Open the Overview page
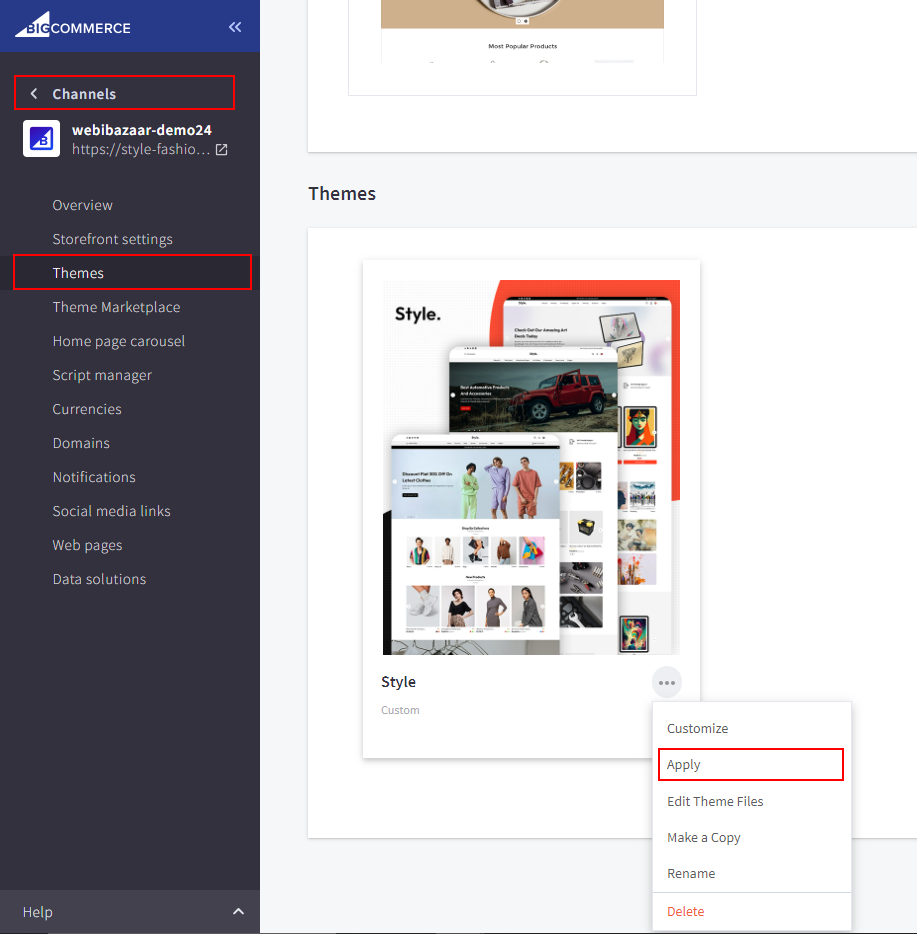917x934 pixels. (82, 205)
